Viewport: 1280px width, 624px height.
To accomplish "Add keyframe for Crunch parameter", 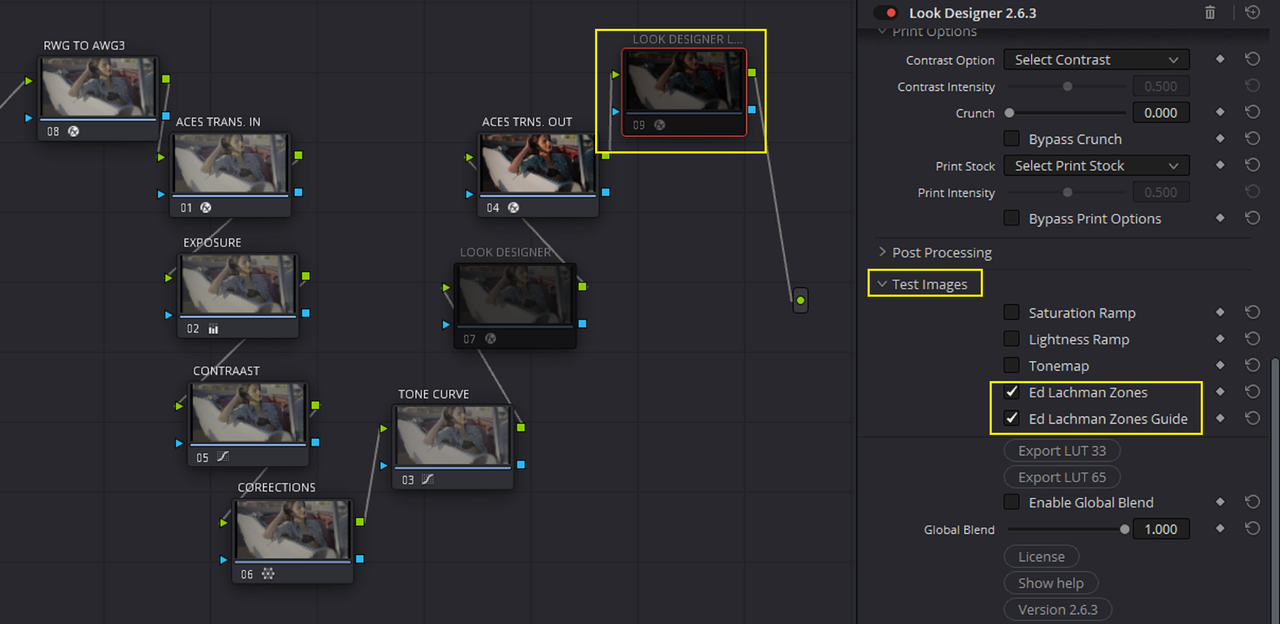I will 1220,113.
